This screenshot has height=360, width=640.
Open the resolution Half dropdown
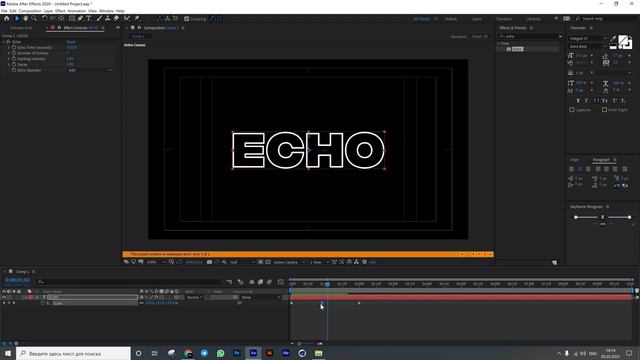pyautogui.click(x=242, y=262)
